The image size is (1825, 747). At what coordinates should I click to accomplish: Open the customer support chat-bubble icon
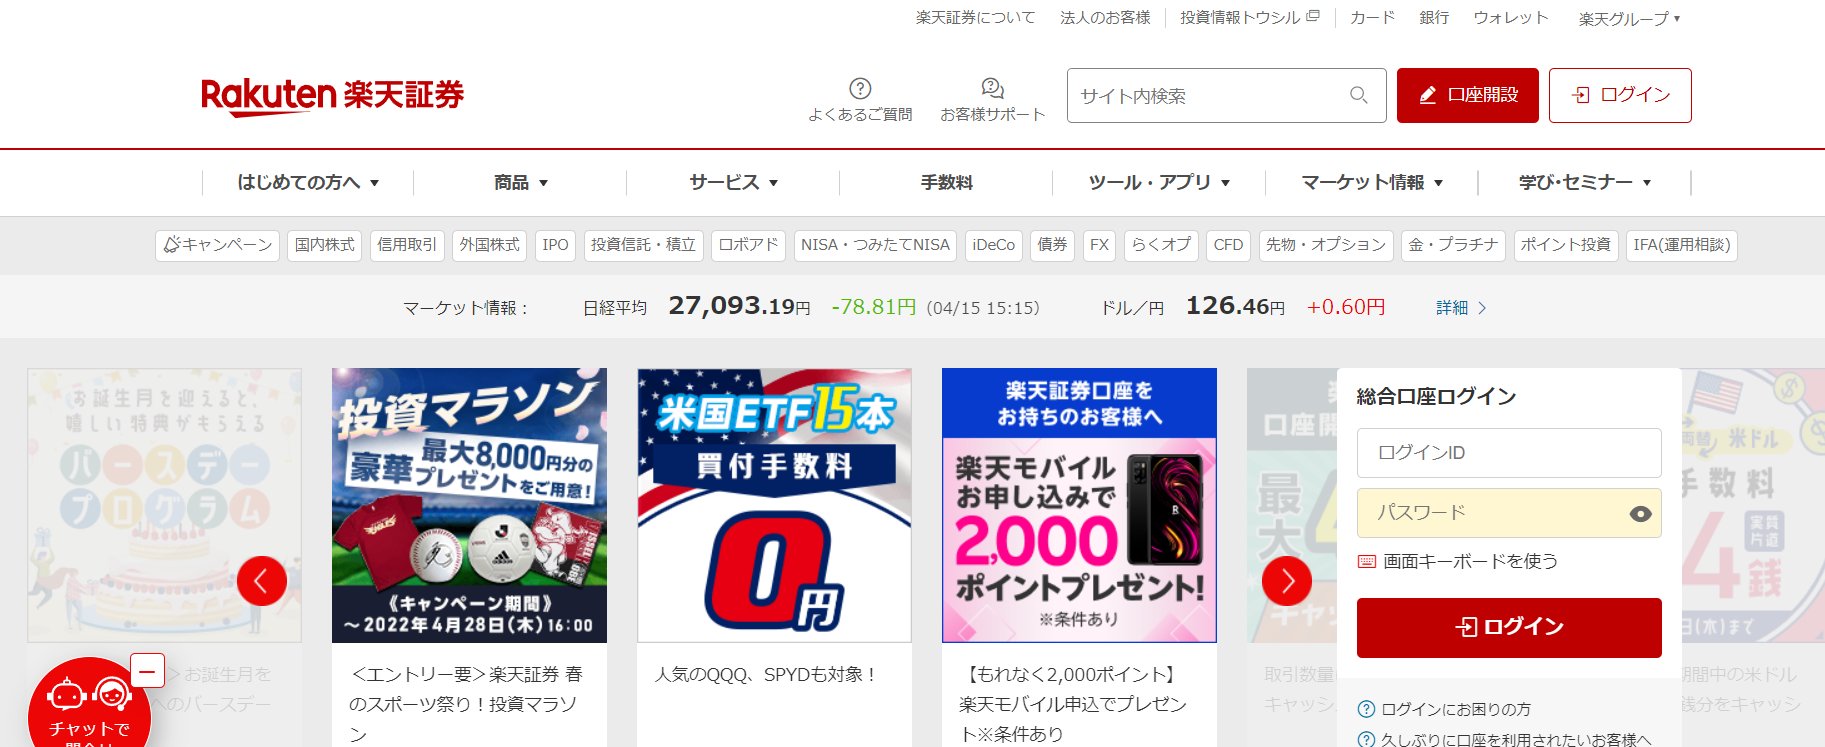(x=992, y=88)
